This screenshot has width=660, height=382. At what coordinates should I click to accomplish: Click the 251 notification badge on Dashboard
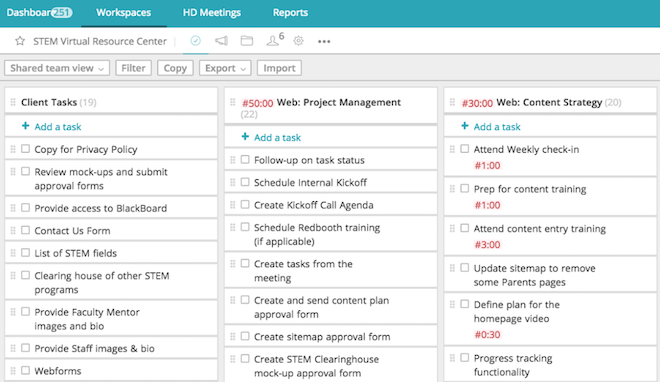tap(61, 13)
